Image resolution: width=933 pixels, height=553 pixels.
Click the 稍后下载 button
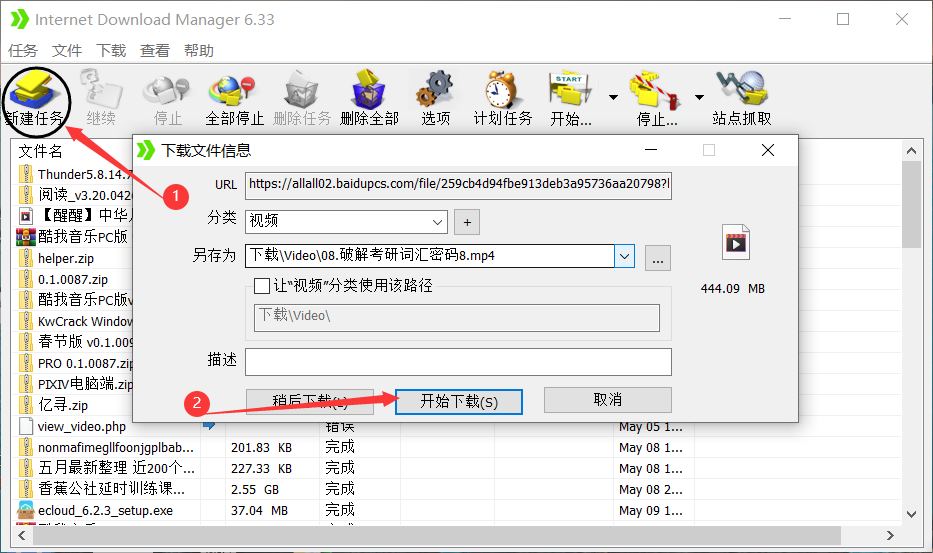point(310,402)
